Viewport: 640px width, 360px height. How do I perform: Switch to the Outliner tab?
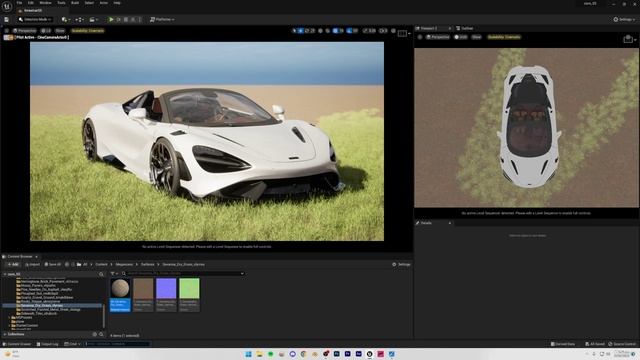pyautogui.click(x=464, y=28)
